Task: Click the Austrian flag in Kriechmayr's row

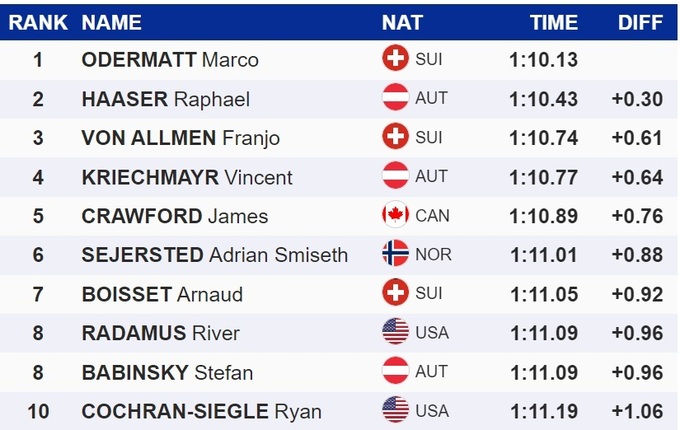Action: (396, 176)
